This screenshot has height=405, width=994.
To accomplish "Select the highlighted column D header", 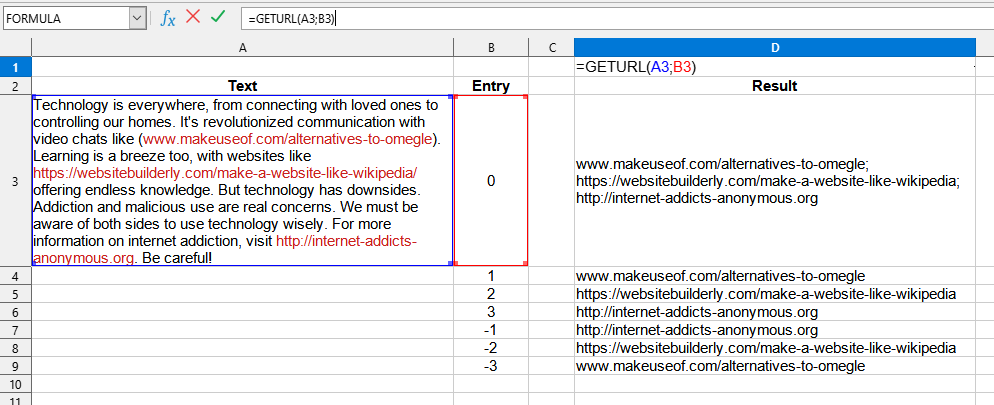I will click(774, 47).
